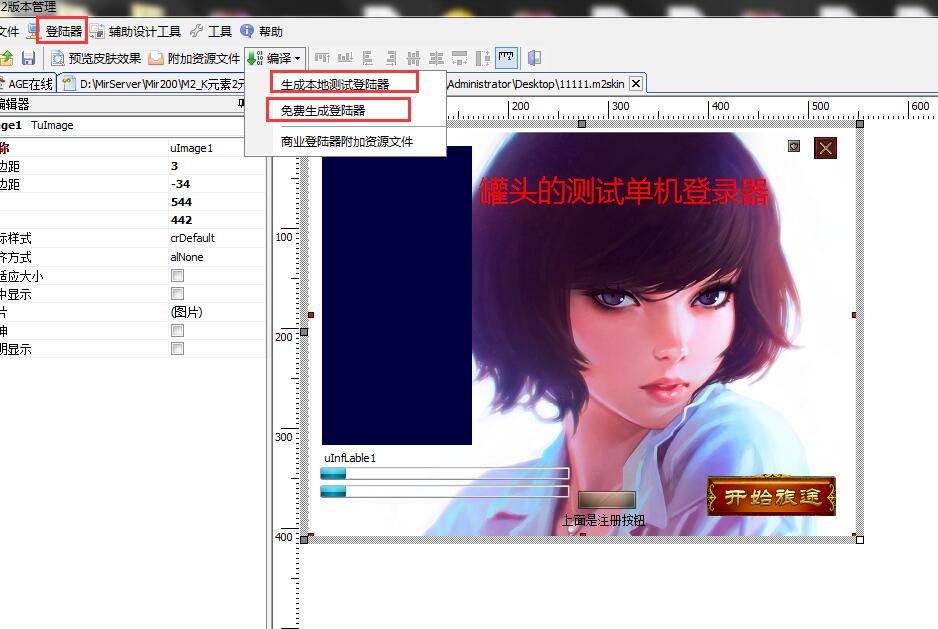Toggle the 明显示 transparency checkbox
Viewport: 938px width, 629px height.
coord(178,348)
